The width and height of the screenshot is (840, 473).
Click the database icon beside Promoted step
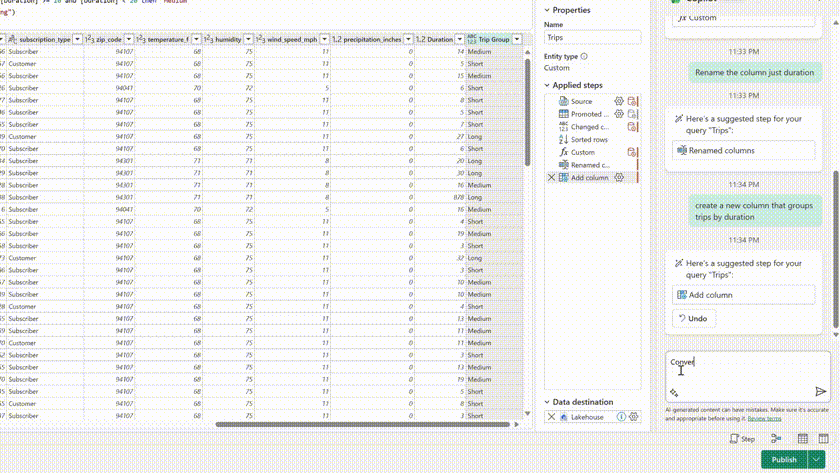point(632,114)
